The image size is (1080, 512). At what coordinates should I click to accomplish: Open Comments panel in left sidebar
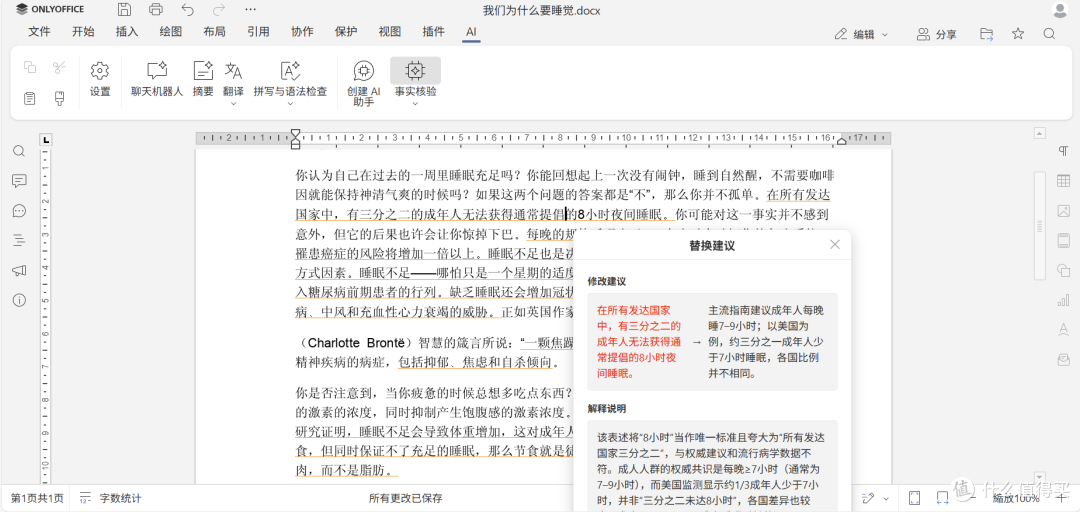click(19, 181)
